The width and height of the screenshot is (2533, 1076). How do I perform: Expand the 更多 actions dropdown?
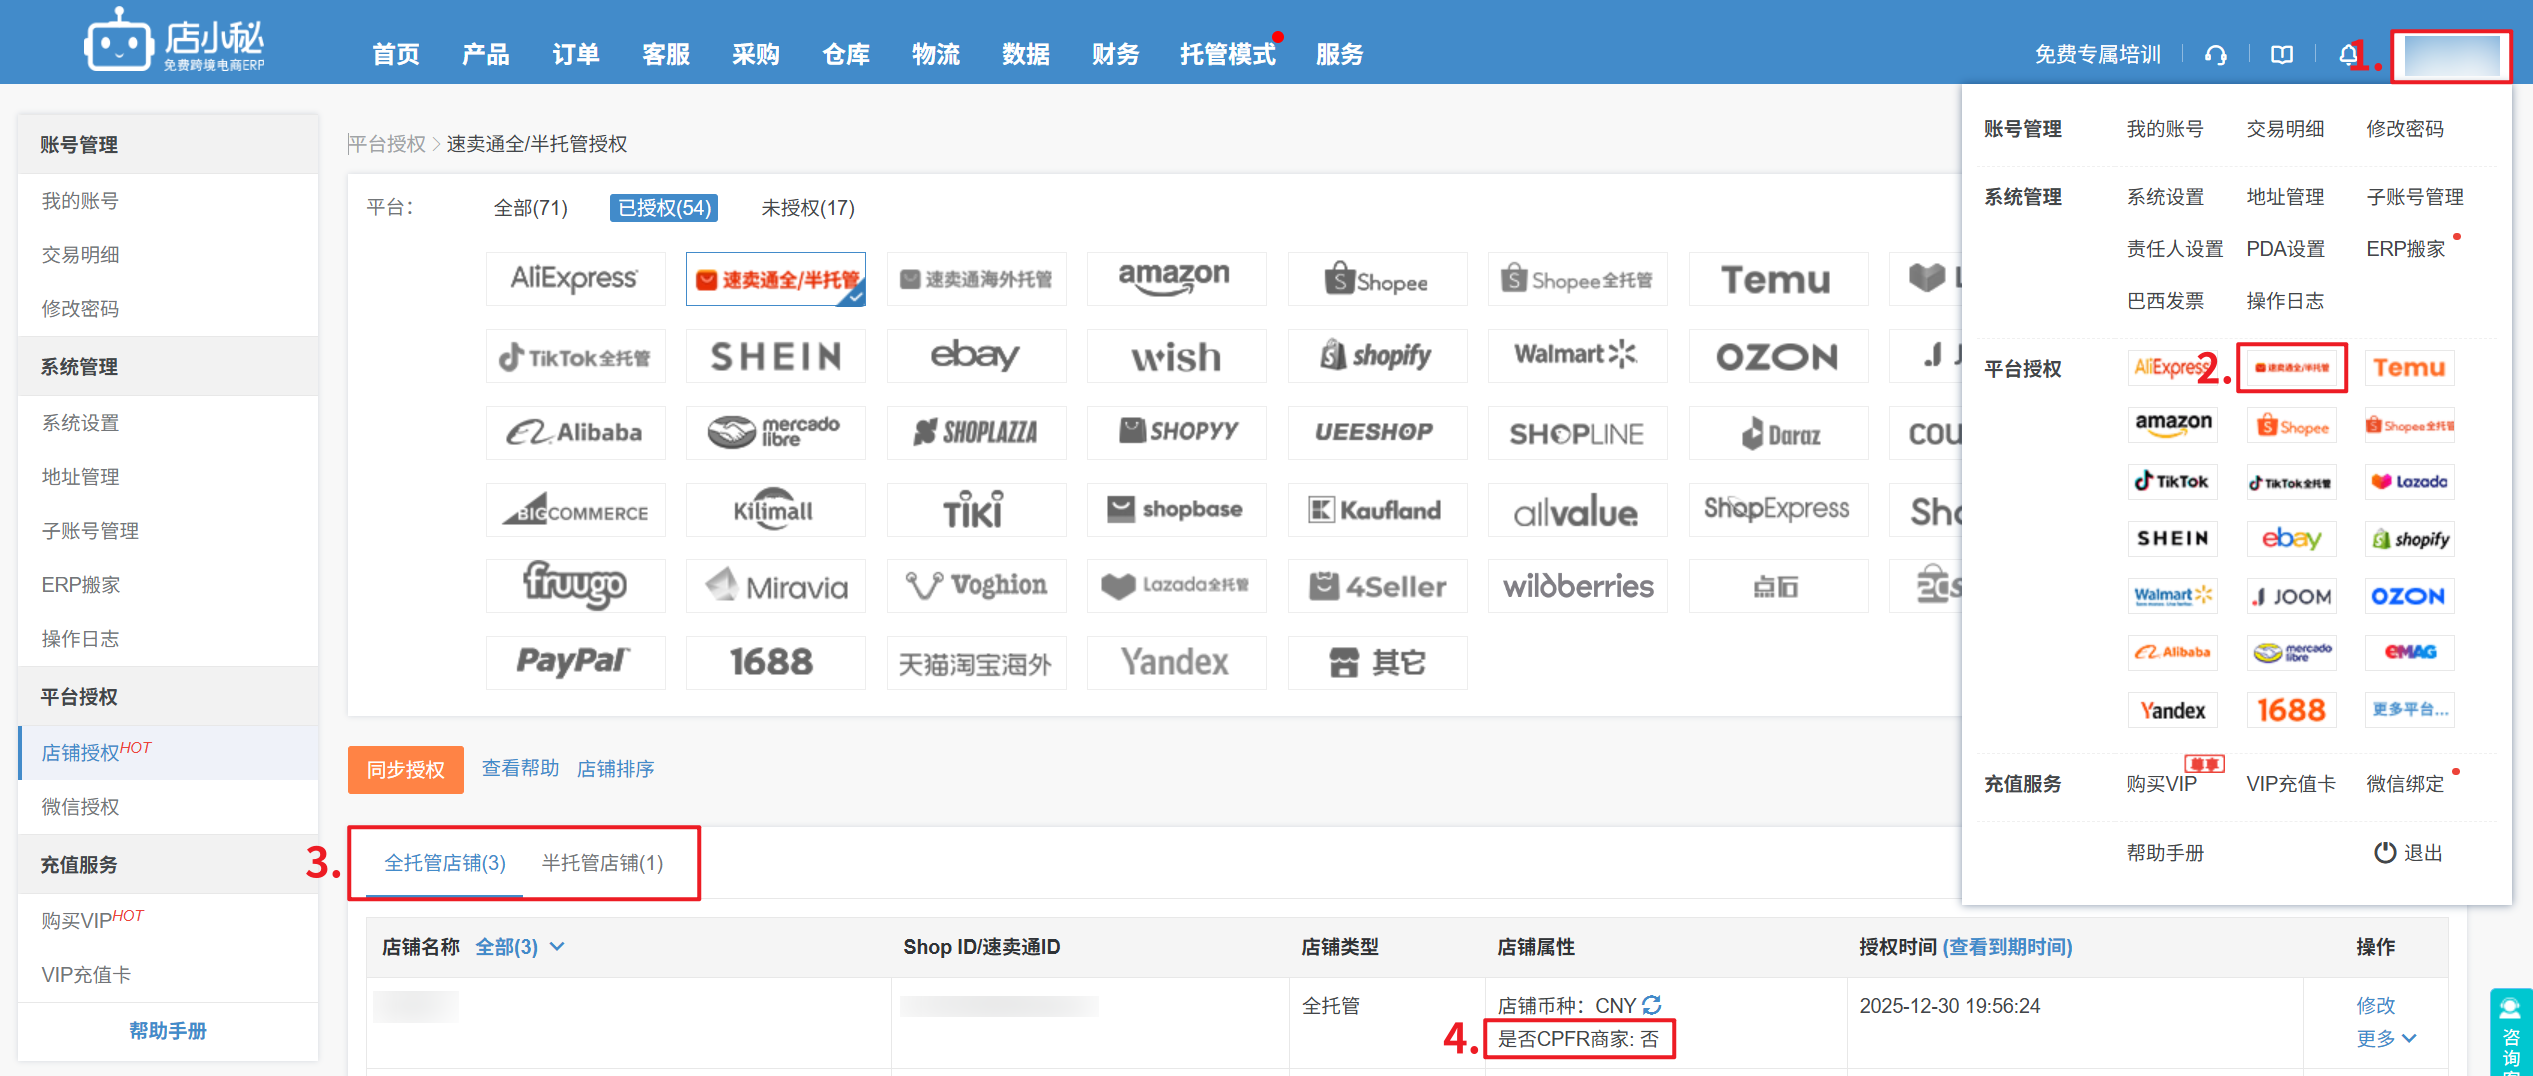click(x=2386, y=1039)
